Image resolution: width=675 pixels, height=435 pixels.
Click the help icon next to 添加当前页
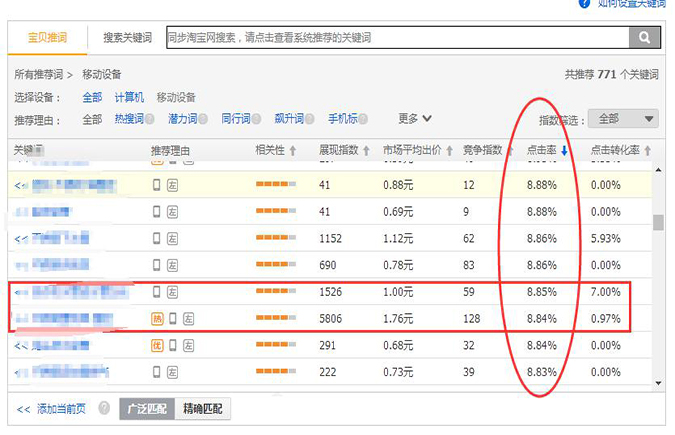tap(105, 409)
